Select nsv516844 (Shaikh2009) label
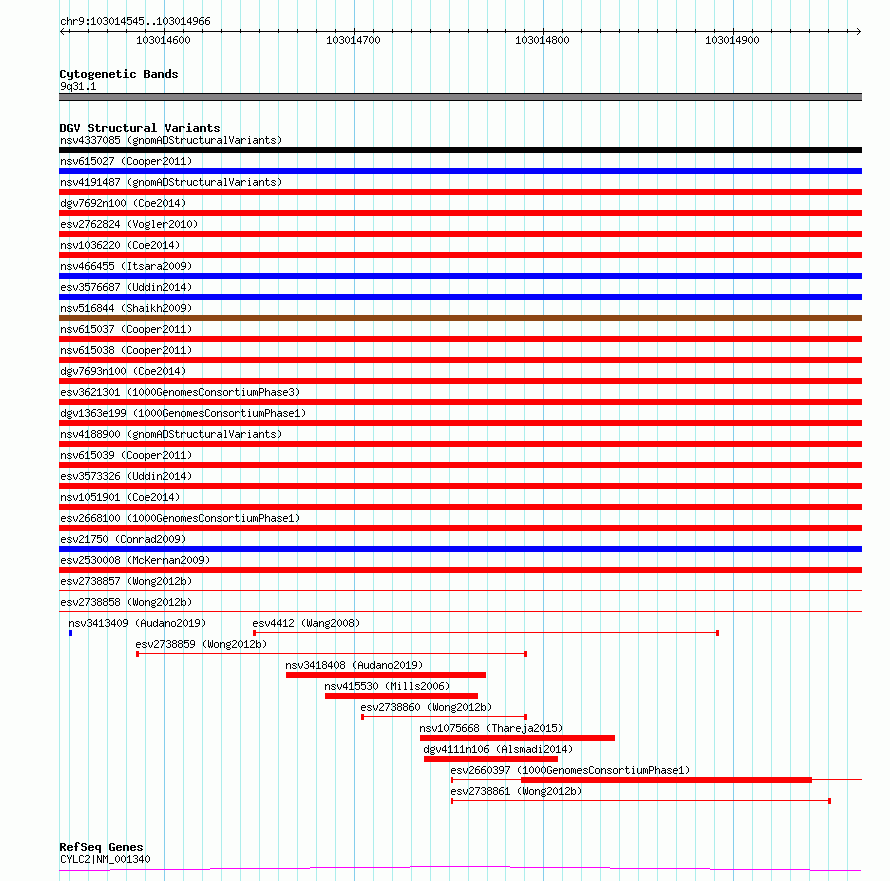Screen dimensions: 890x881 pos(126,308)
